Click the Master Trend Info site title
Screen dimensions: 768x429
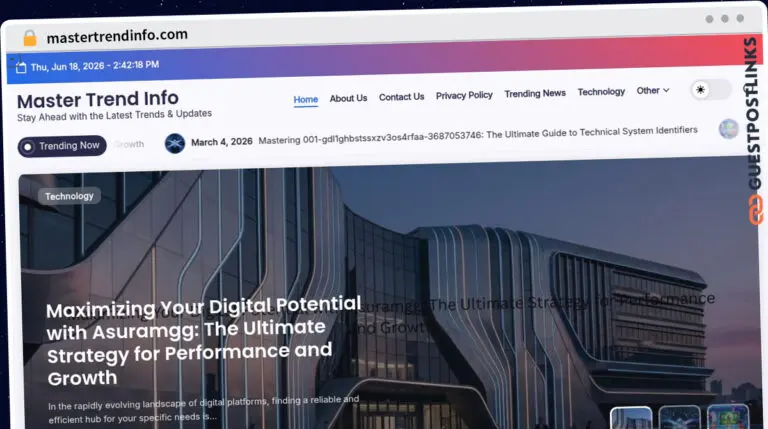tap(98, 99)
